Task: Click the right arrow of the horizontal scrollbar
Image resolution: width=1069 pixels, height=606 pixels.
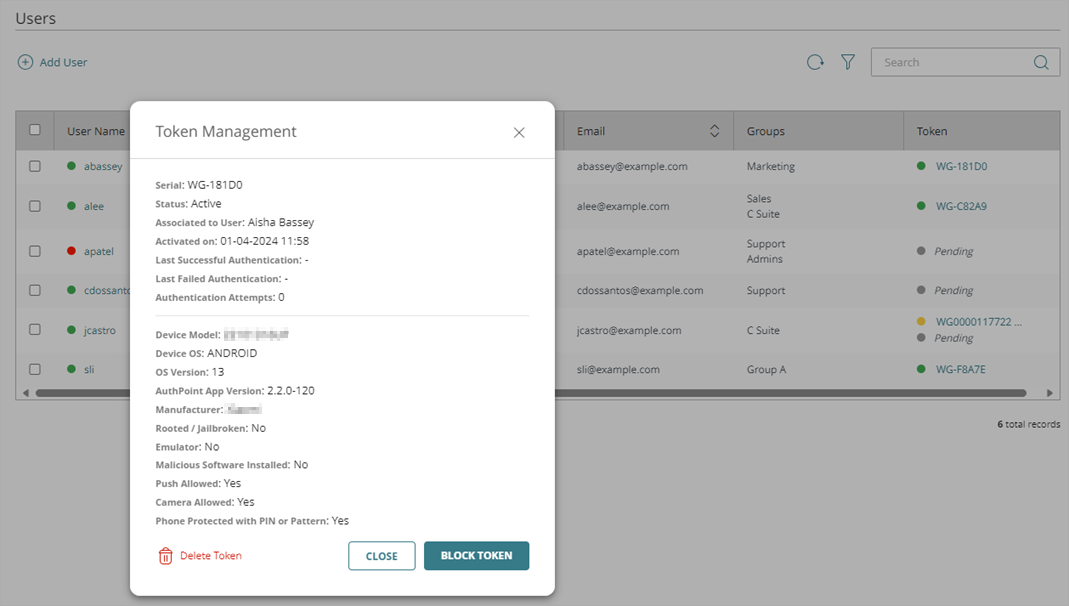Action: (1050, 392)
